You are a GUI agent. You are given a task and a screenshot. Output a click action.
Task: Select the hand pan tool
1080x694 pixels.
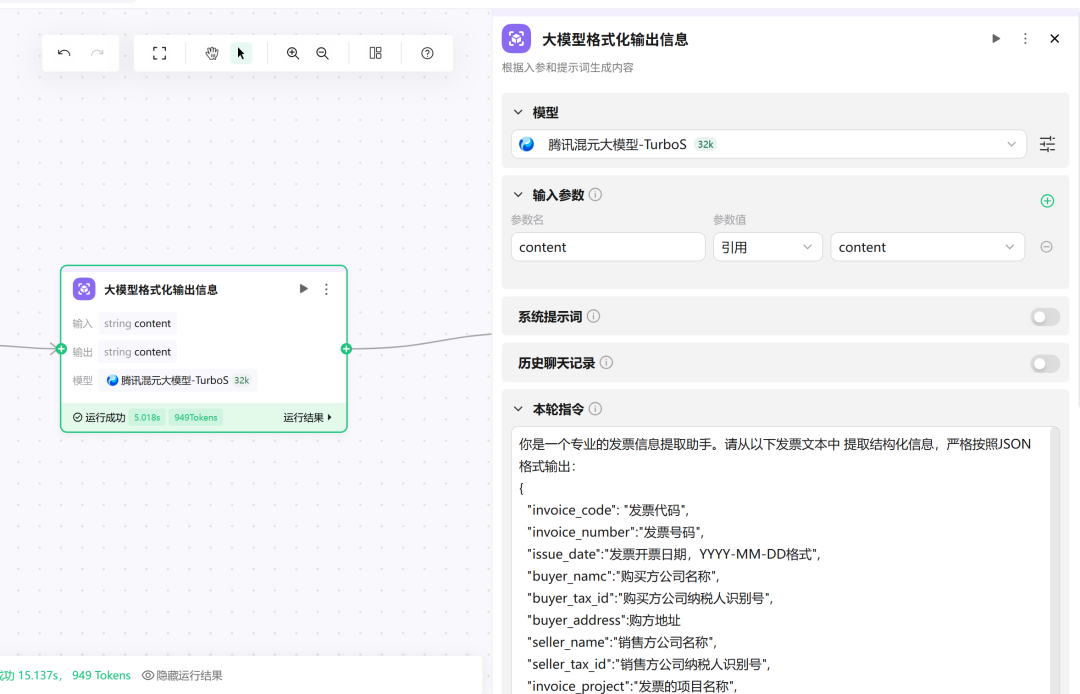[212, 53]
